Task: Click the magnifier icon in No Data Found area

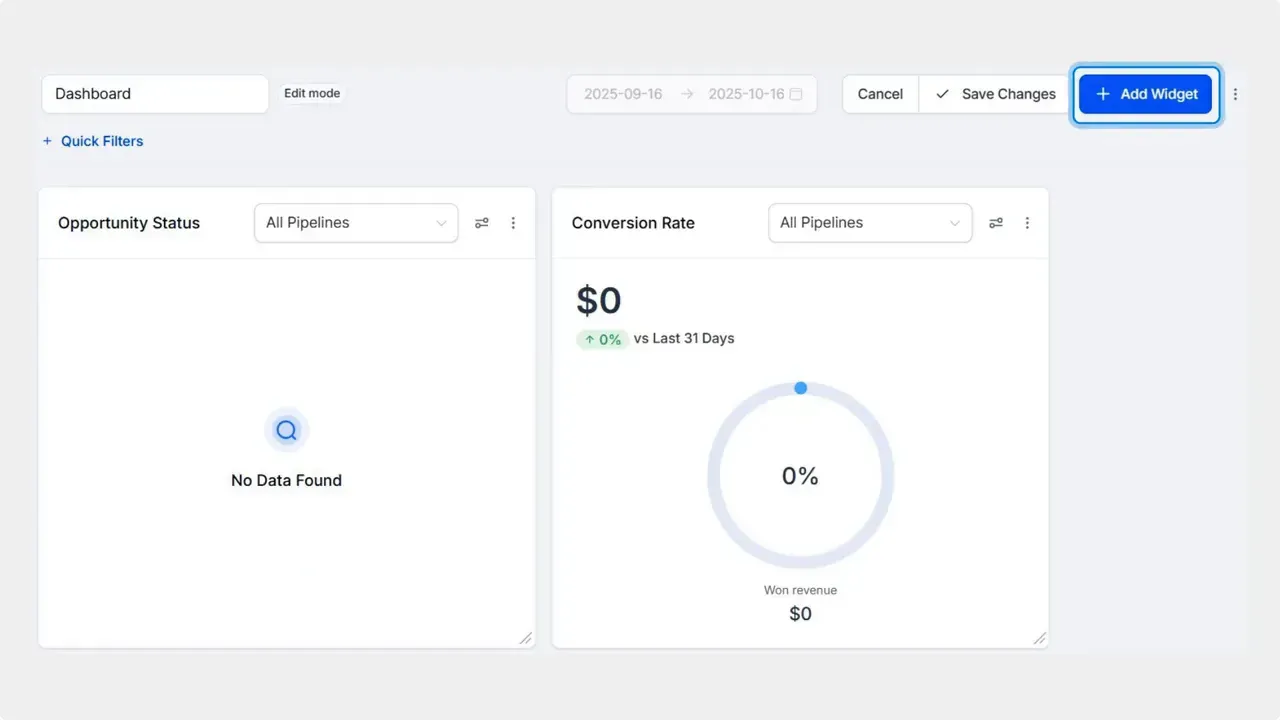Action: [x=286, y=429]
